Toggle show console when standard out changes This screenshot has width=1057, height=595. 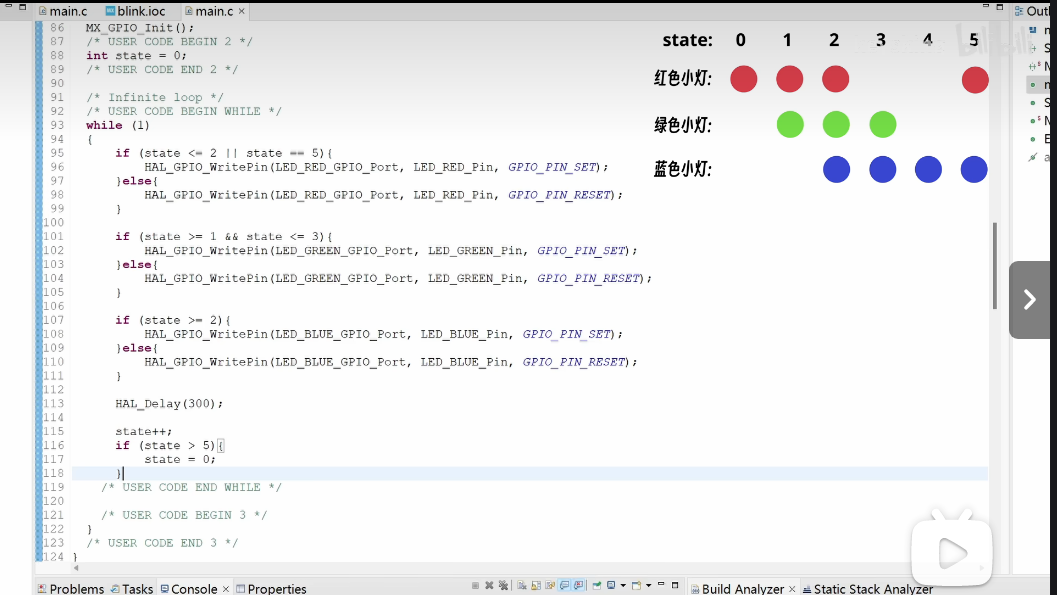(564, 586)
